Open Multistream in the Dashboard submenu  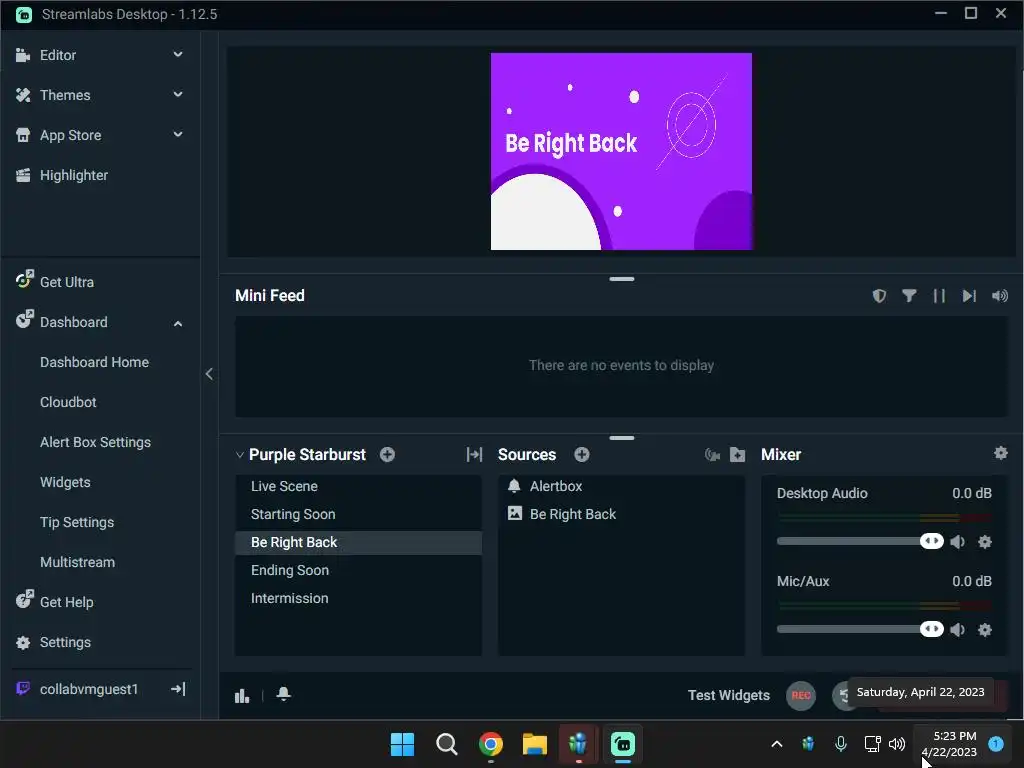click(78, 562)
